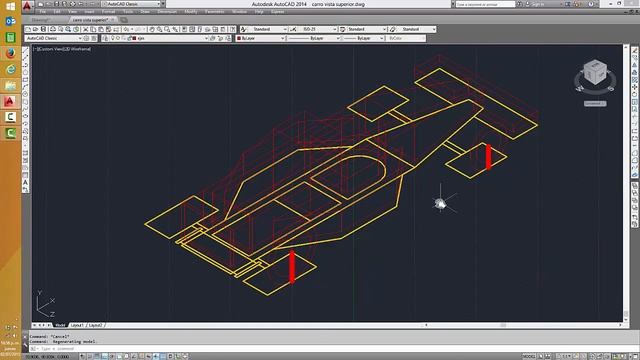Screen dimensions: 640x360
Task: Open the ISO-25 dimension style dropdown
Action: pyautogui.click(x=318, y=29)
